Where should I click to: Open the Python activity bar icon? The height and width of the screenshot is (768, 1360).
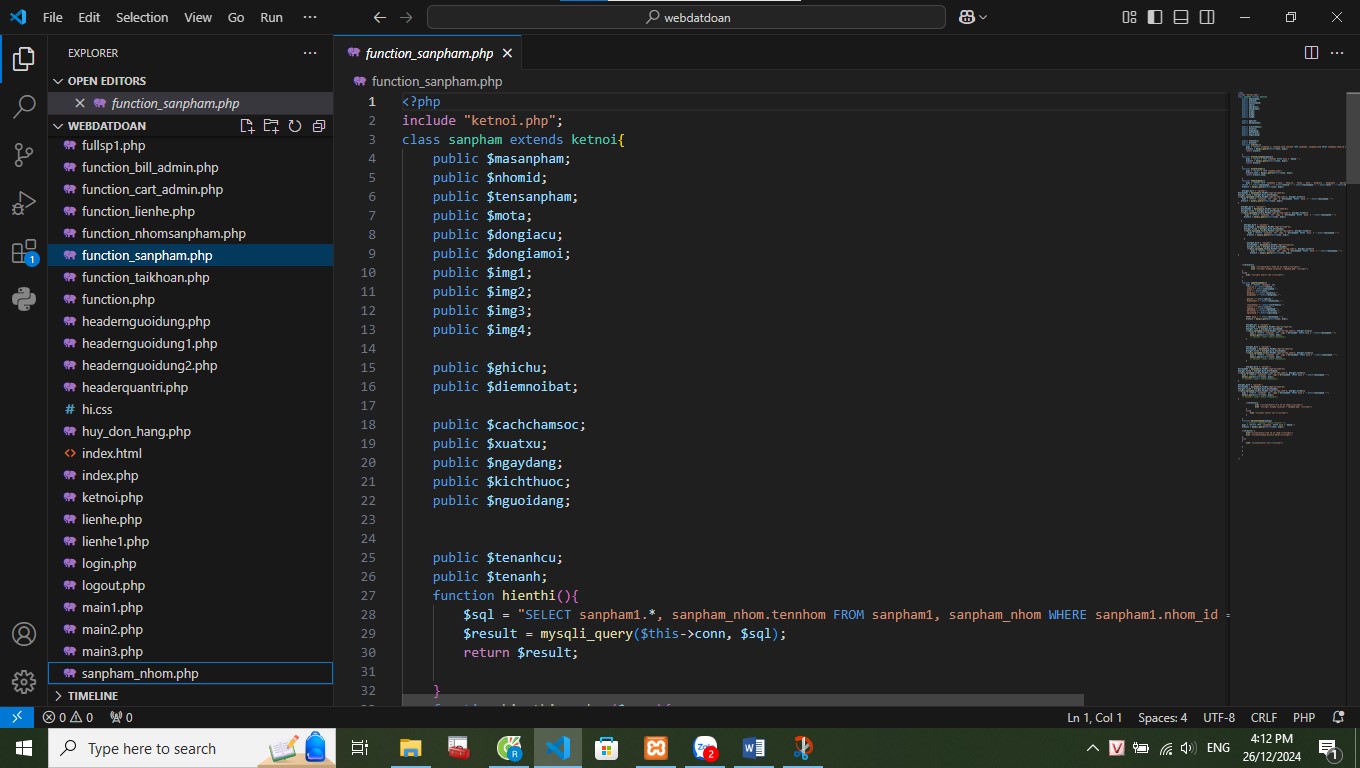[24, 299]
